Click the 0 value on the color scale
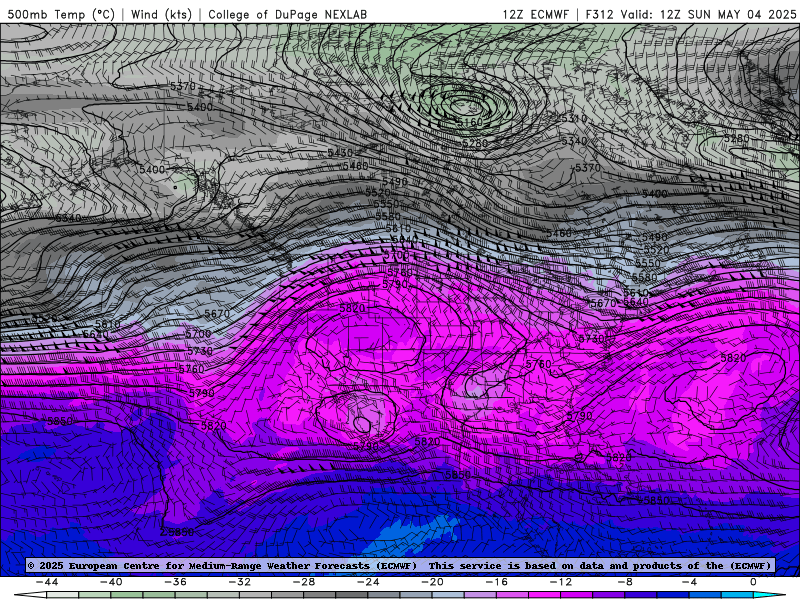The height and width of the screenshot is (600, 800). tap(753, 582)
